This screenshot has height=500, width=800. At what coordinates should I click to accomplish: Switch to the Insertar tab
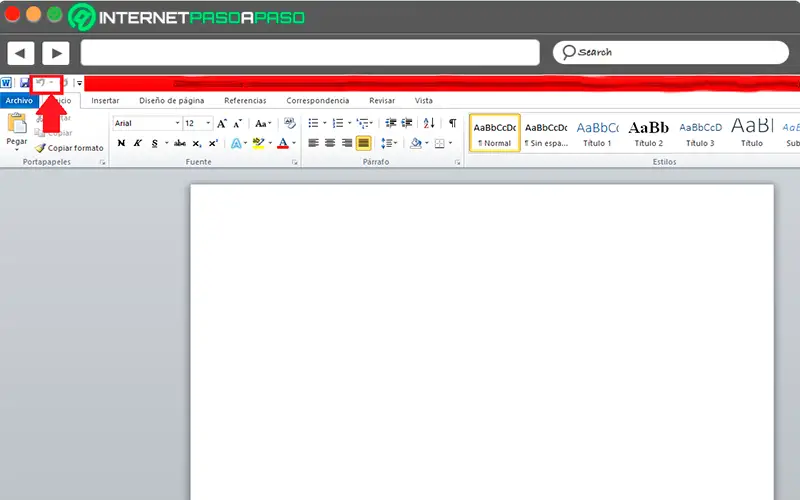[105, 101]
